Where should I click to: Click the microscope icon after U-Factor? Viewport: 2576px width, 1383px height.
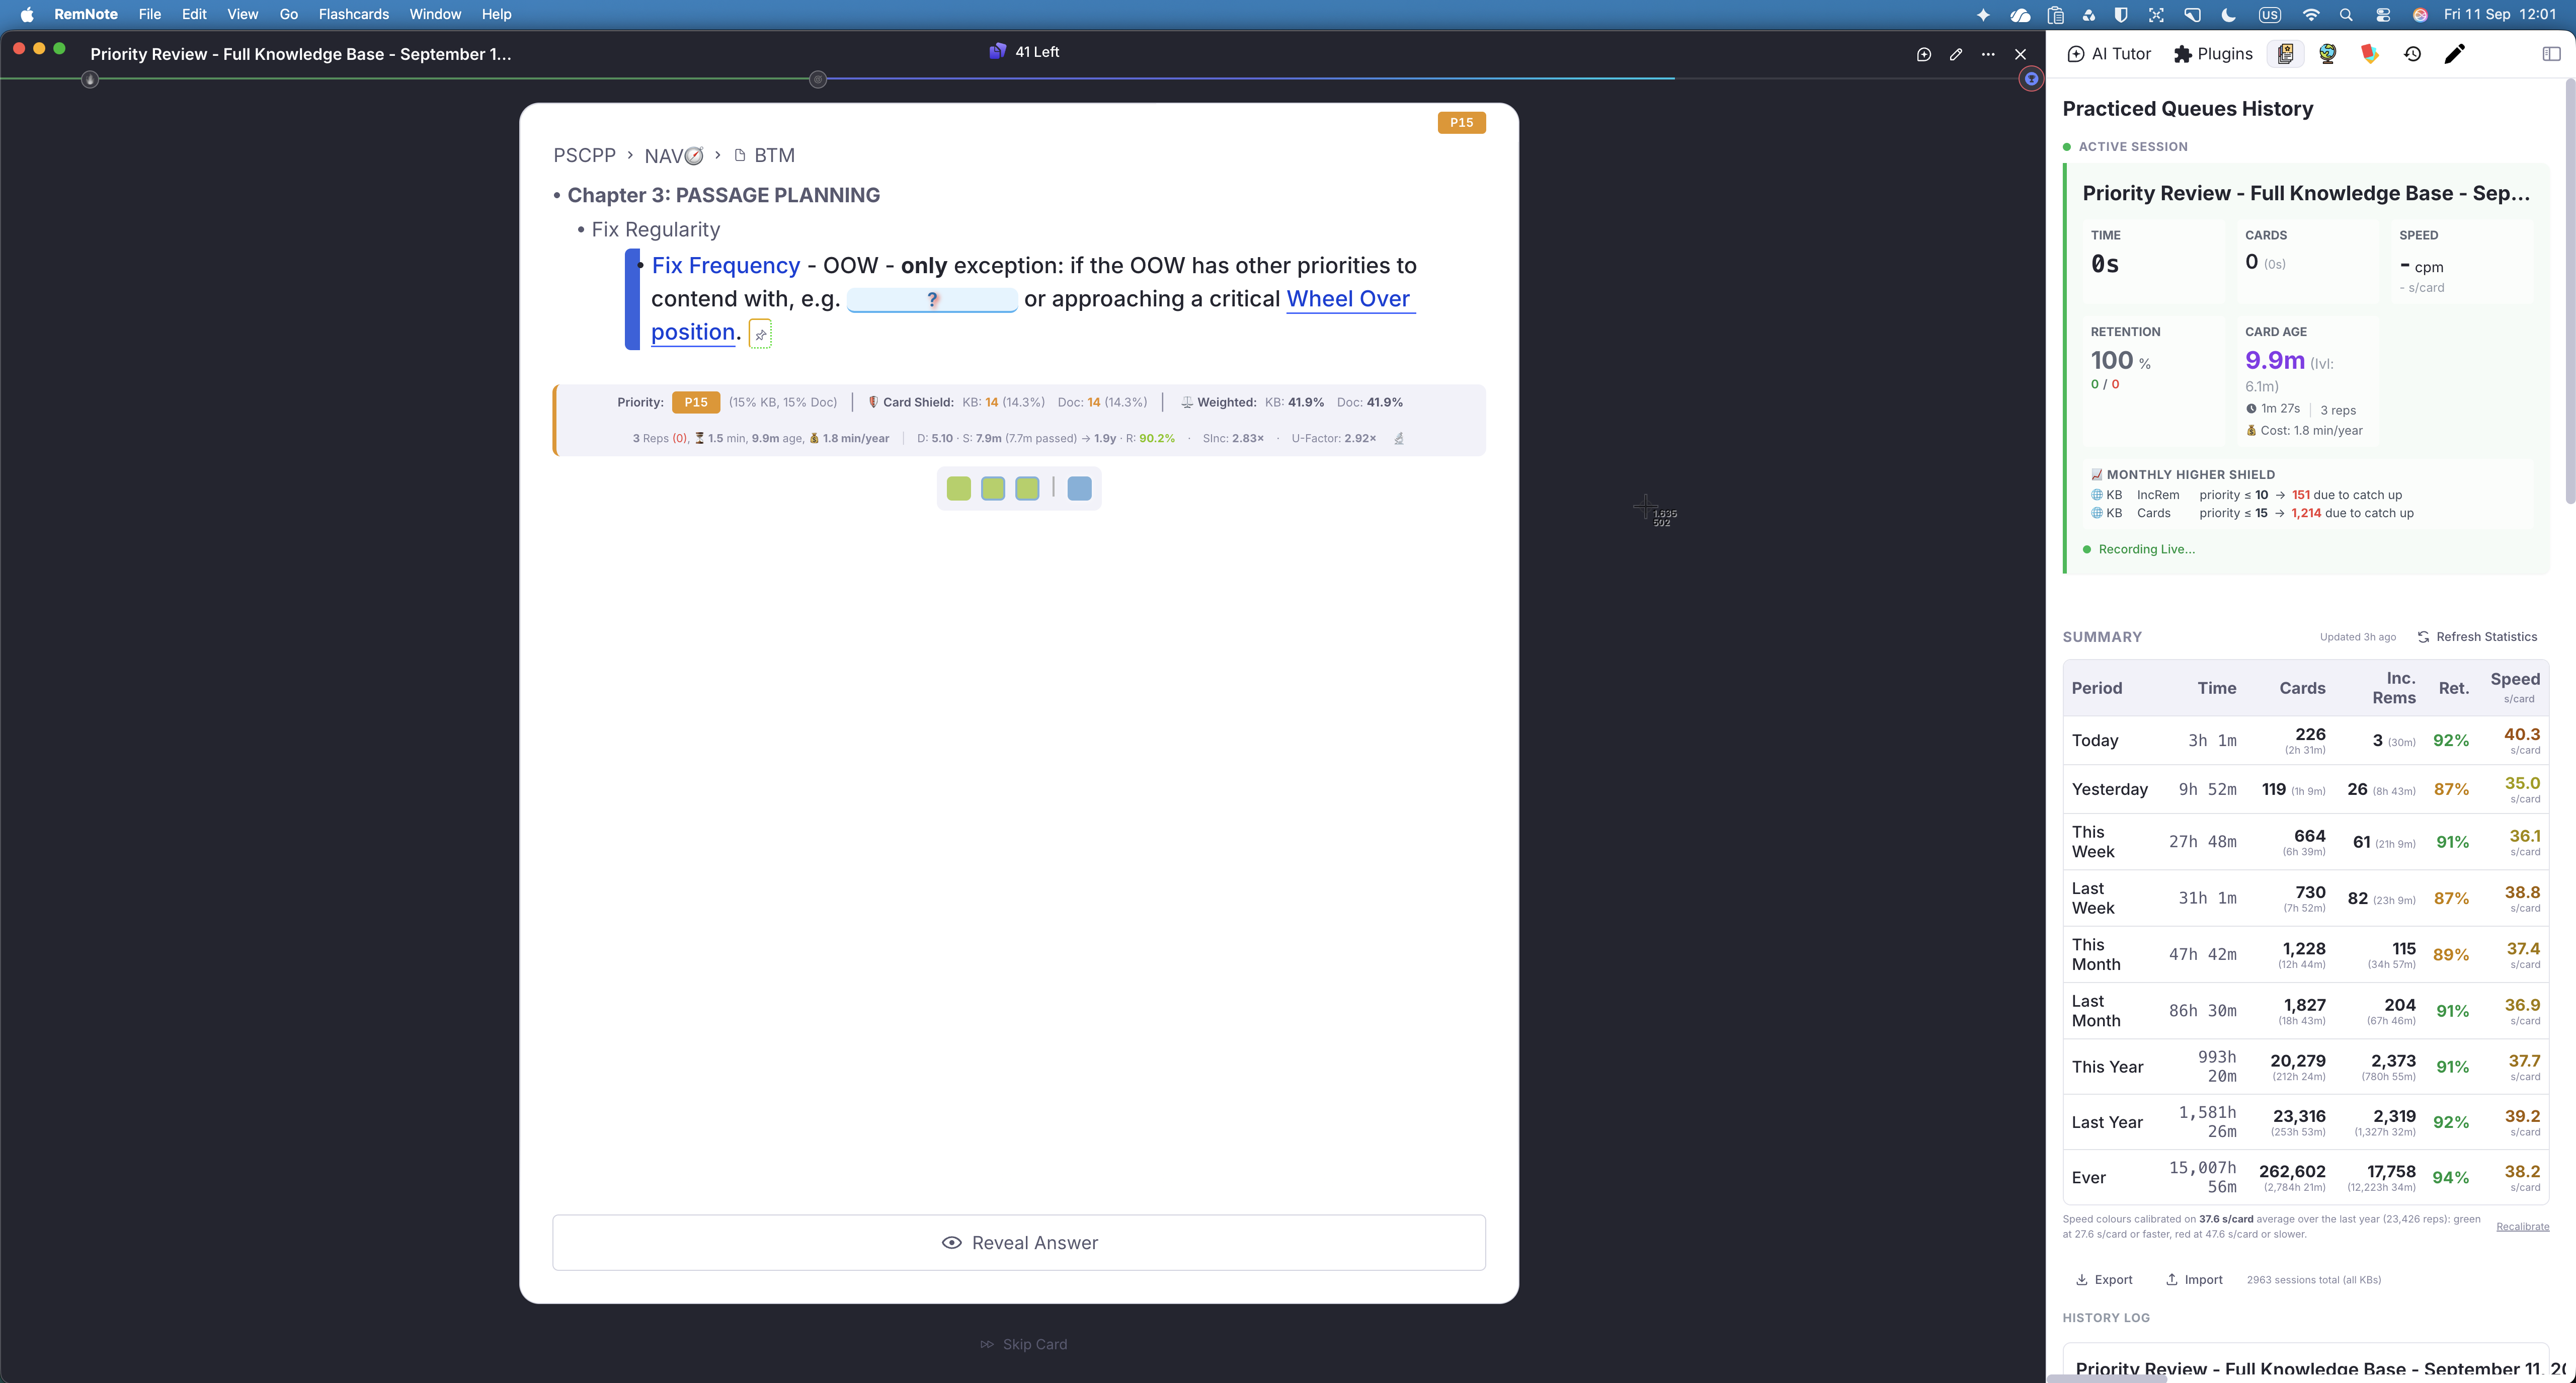point(1399,438)
